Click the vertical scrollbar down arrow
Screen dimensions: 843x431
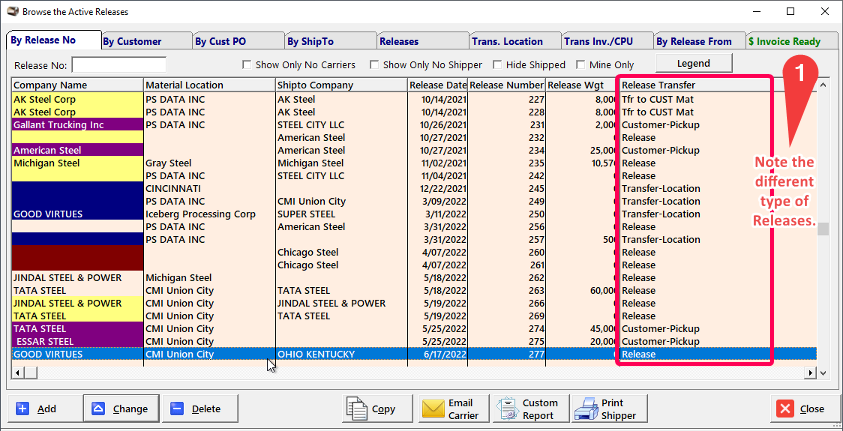(x=823, y=372)
